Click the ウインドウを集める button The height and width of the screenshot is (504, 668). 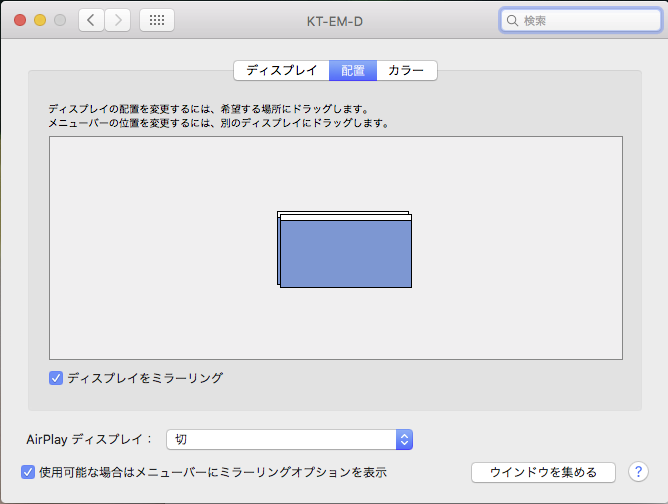pyautogui.click(x=543, y=472)
